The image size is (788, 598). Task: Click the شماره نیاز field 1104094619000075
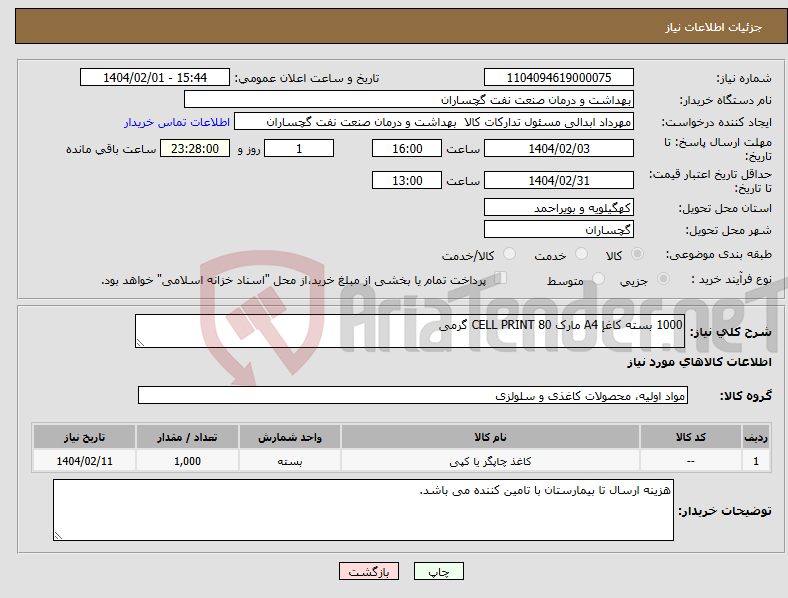559,77
